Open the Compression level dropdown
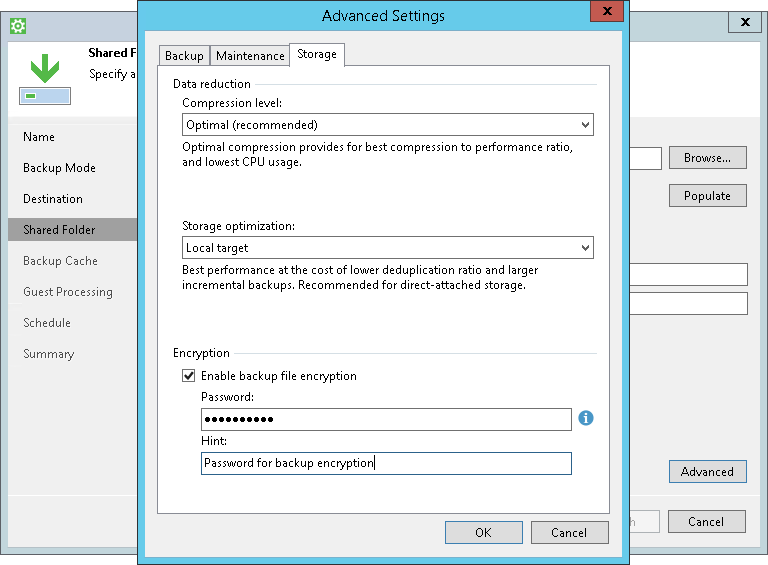The width and height of the screenshot is (768, 565). point(388,125)
